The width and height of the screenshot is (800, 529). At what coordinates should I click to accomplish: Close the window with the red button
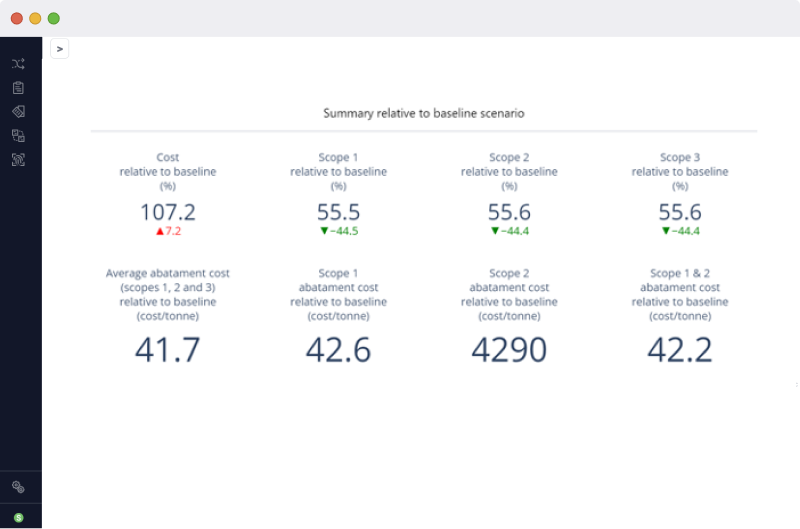[17, 18]
